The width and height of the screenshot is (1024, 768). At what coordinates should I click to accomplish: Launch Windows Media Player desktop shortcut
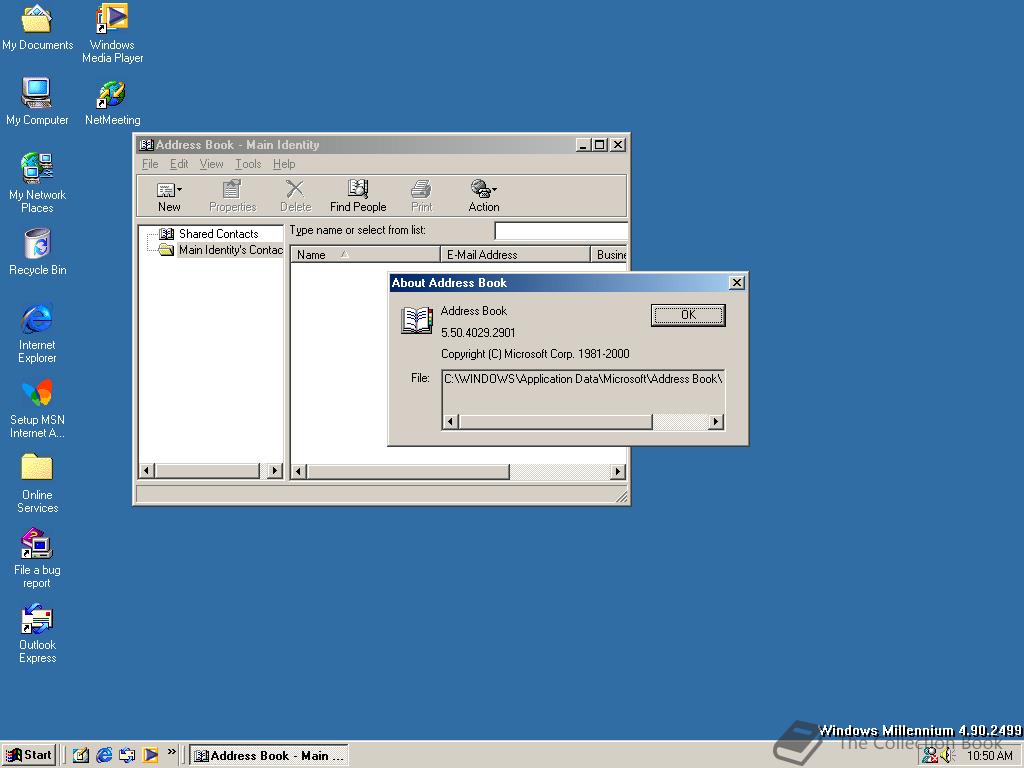112,33
